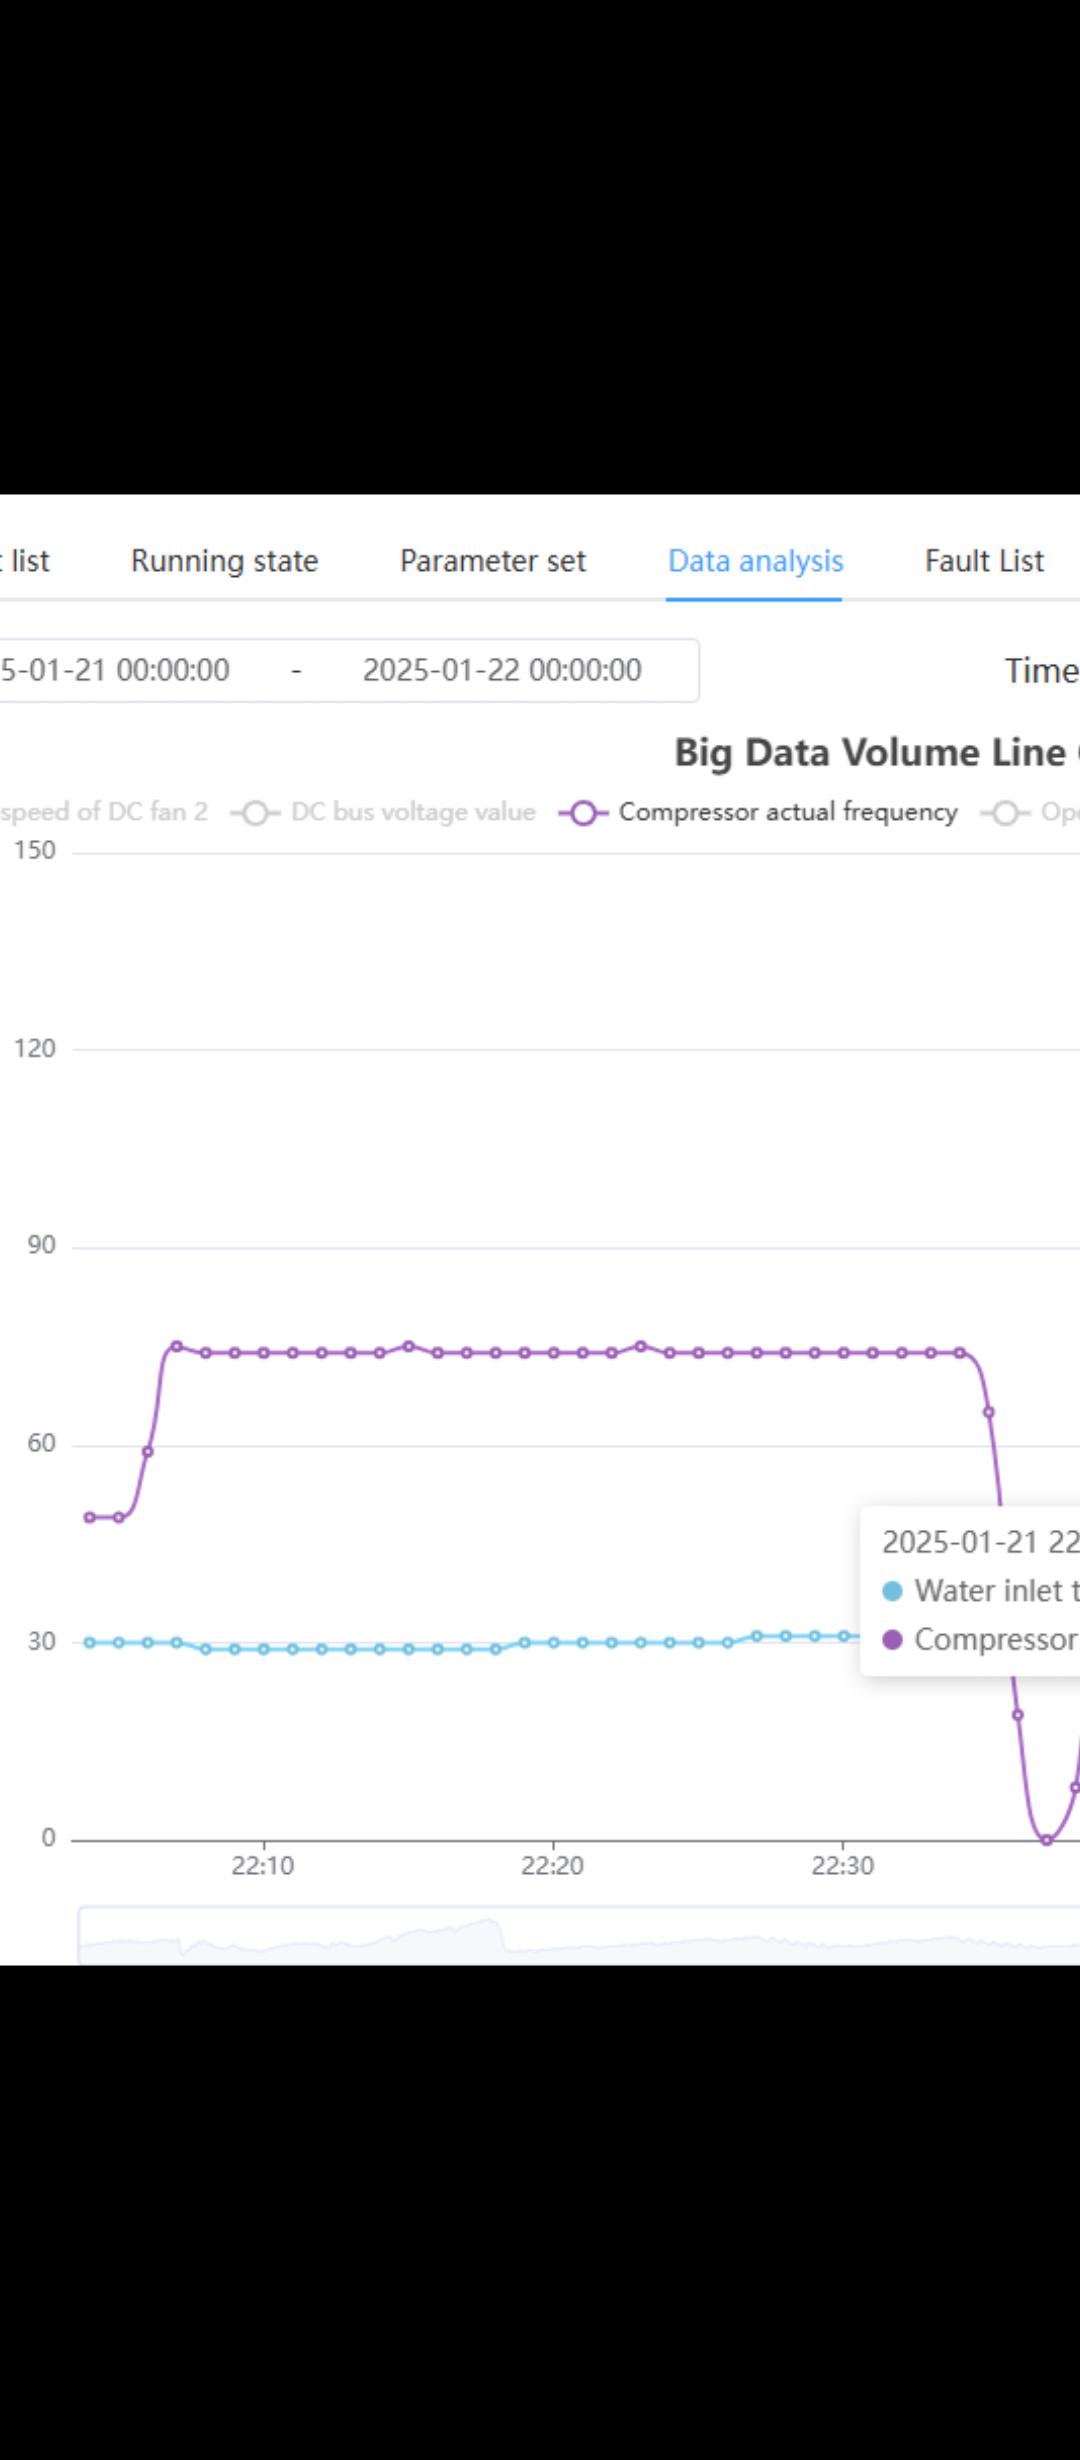
Task: Select the leftmost purple compressor data point
Action: tap(90, 1517)
